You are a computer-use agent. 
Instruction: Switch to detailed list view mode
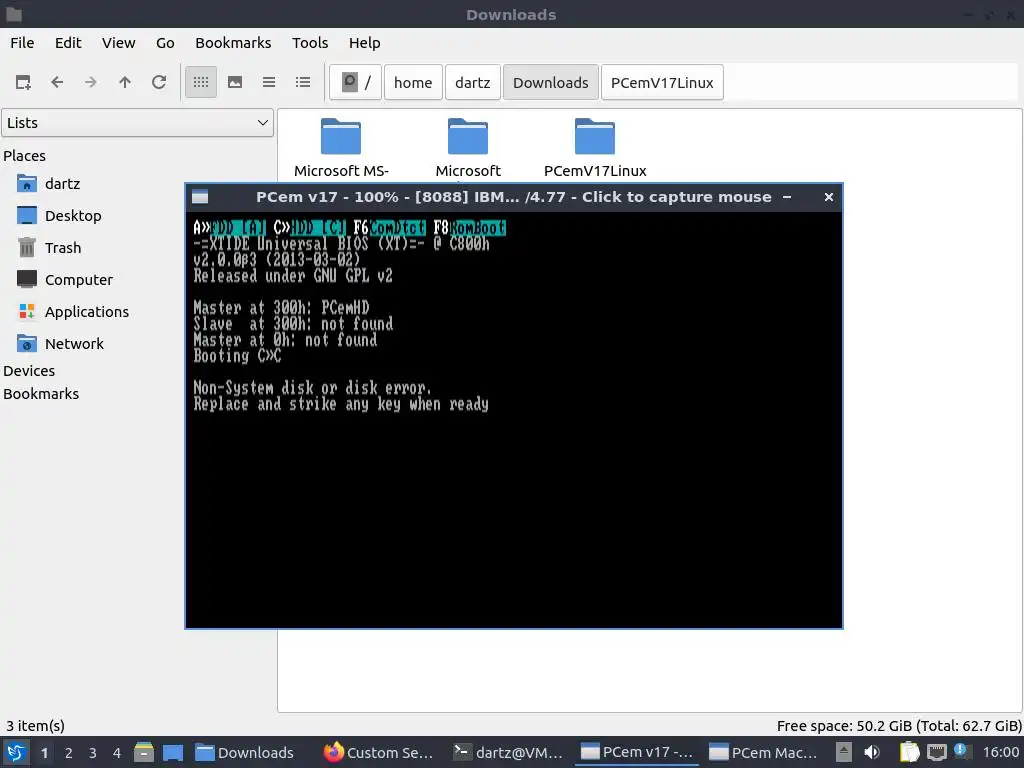point(303,82)
